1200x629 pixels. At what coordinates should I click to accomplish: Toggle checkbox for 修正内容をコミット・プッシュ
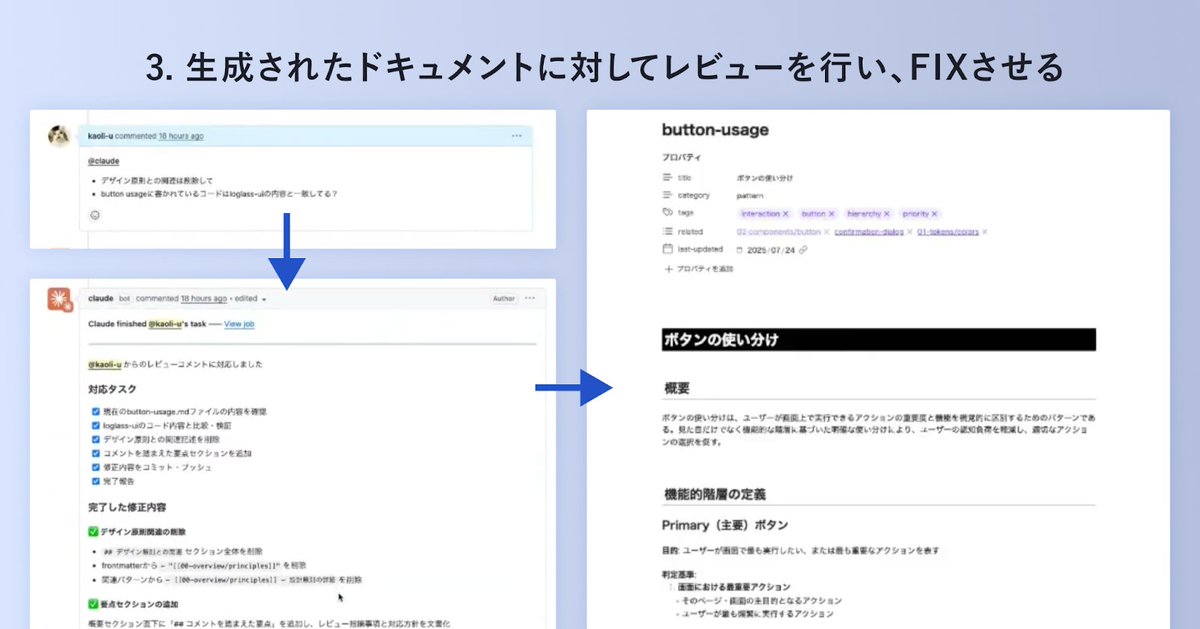pyautogui.click(x=95, y=467)
